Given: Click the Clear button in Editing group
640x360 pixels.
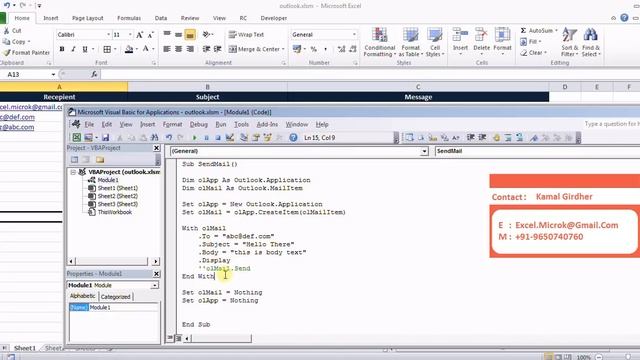Looking at the screenshot, I should tap(534, 53).
